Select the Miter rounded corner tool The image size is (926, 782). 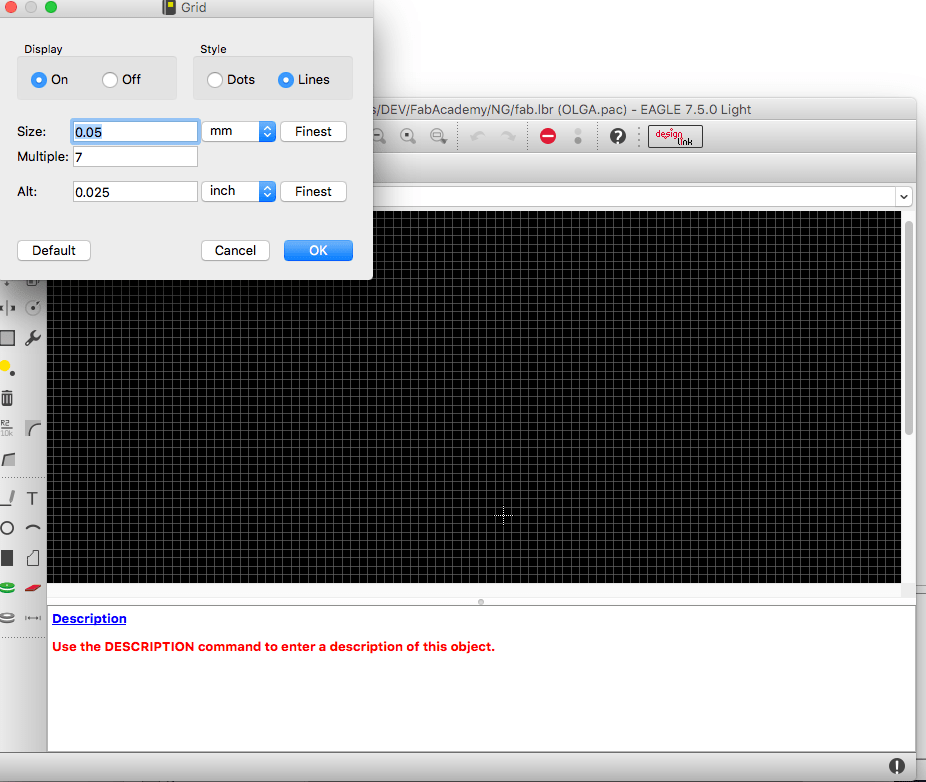[x=33, y=428]
